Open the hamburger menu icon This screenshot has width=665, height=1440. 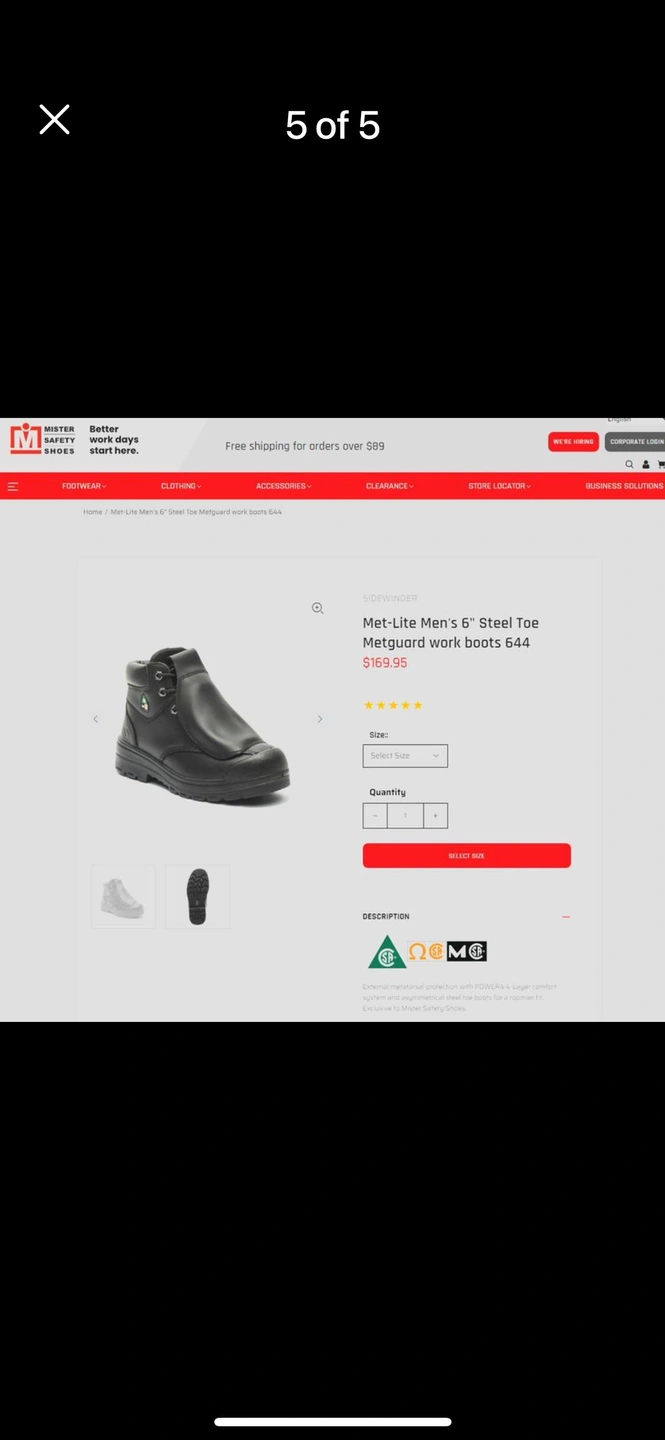tap(13, 486)
